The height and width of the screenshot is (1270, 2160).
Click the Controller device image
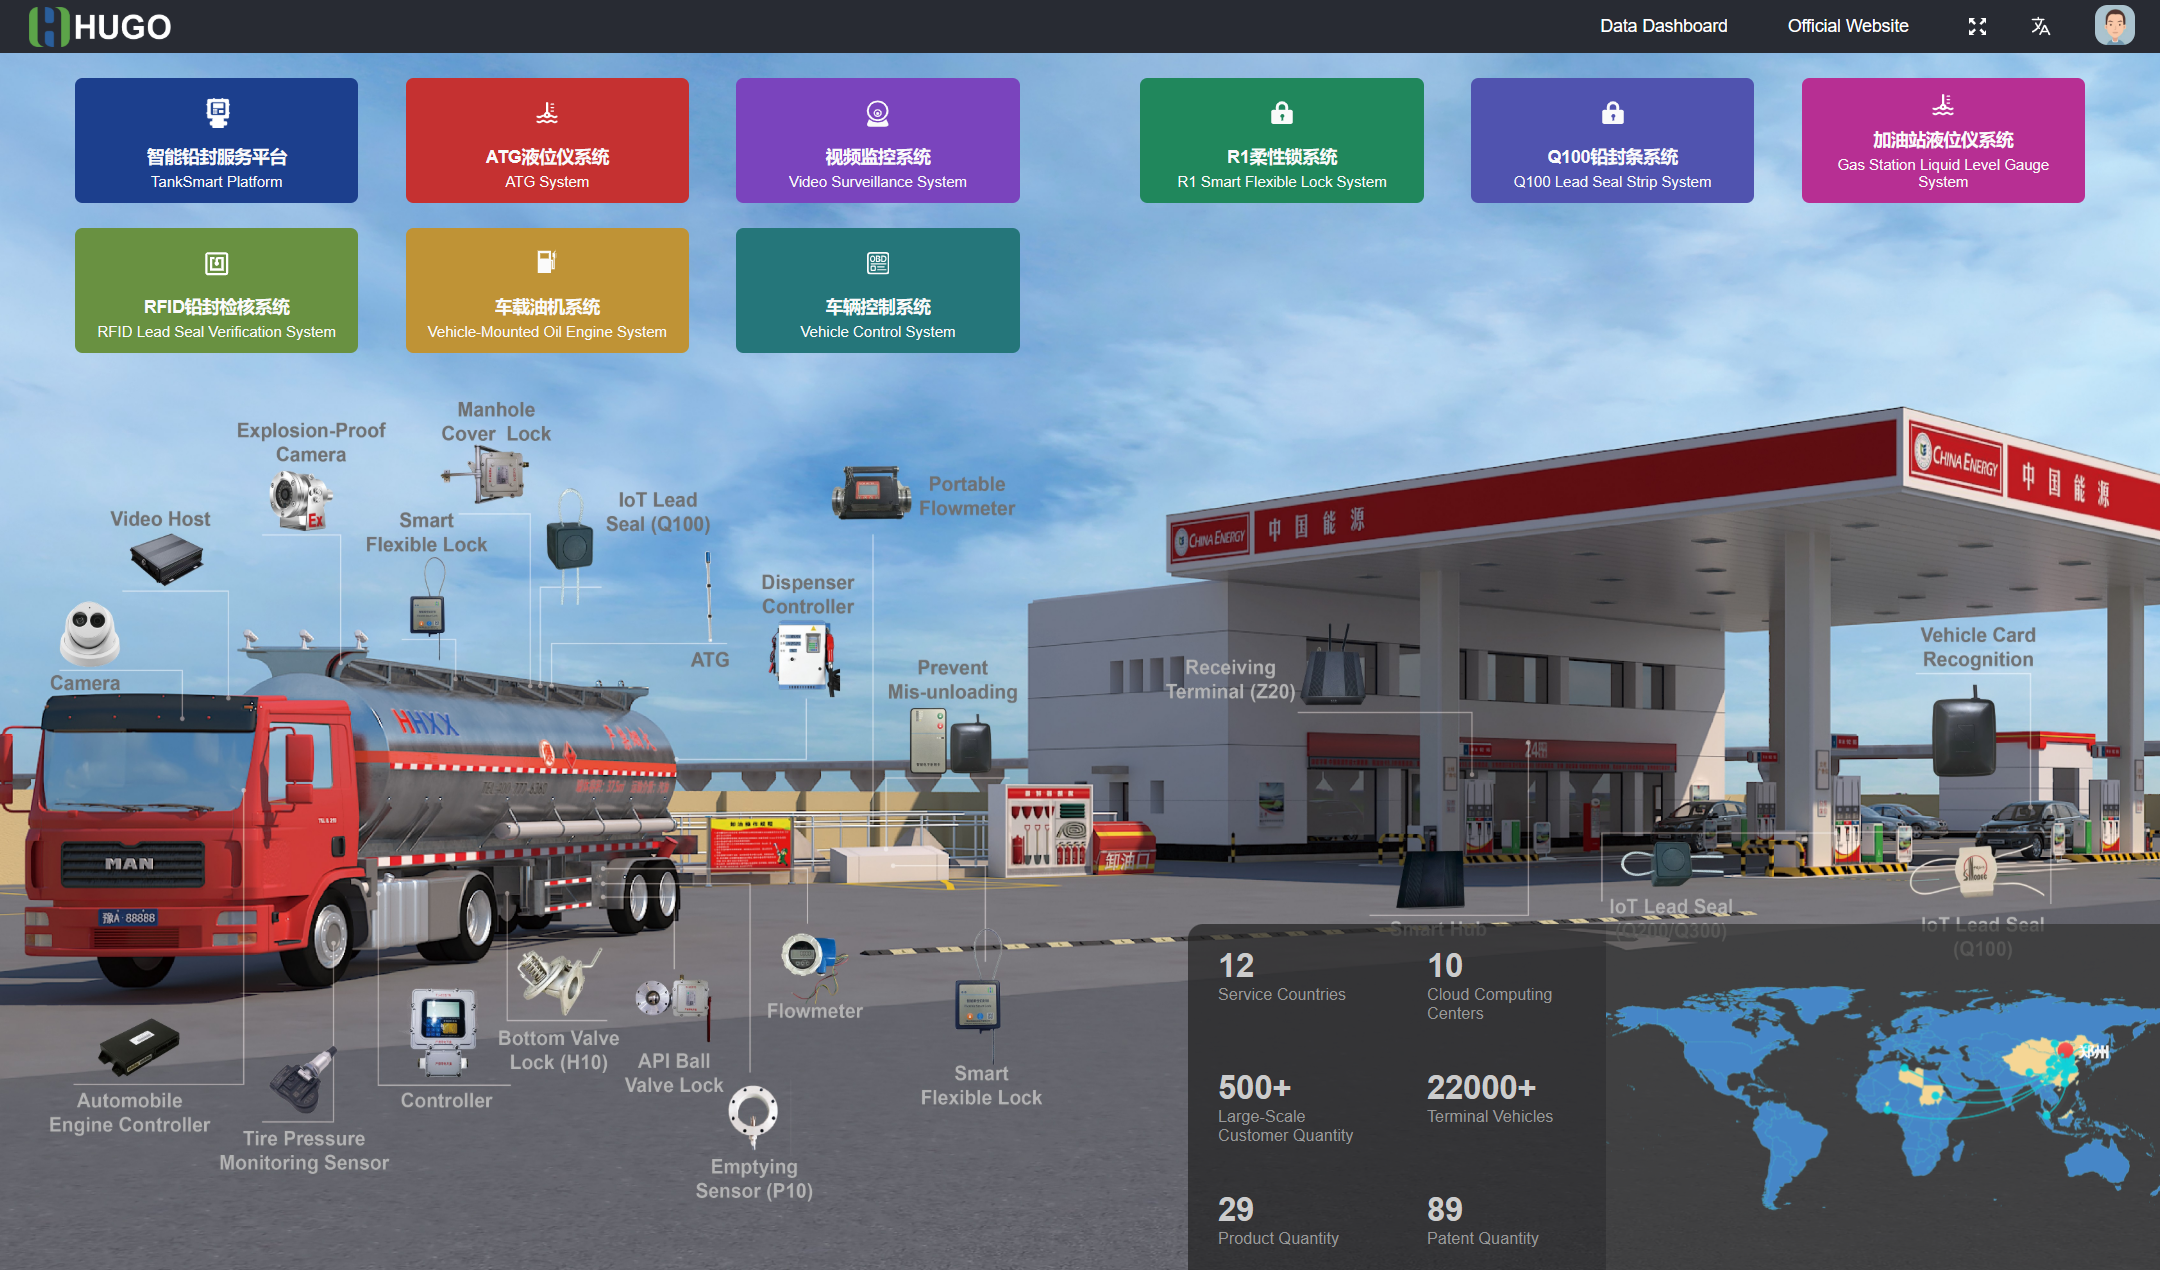tap(442, 1033)
